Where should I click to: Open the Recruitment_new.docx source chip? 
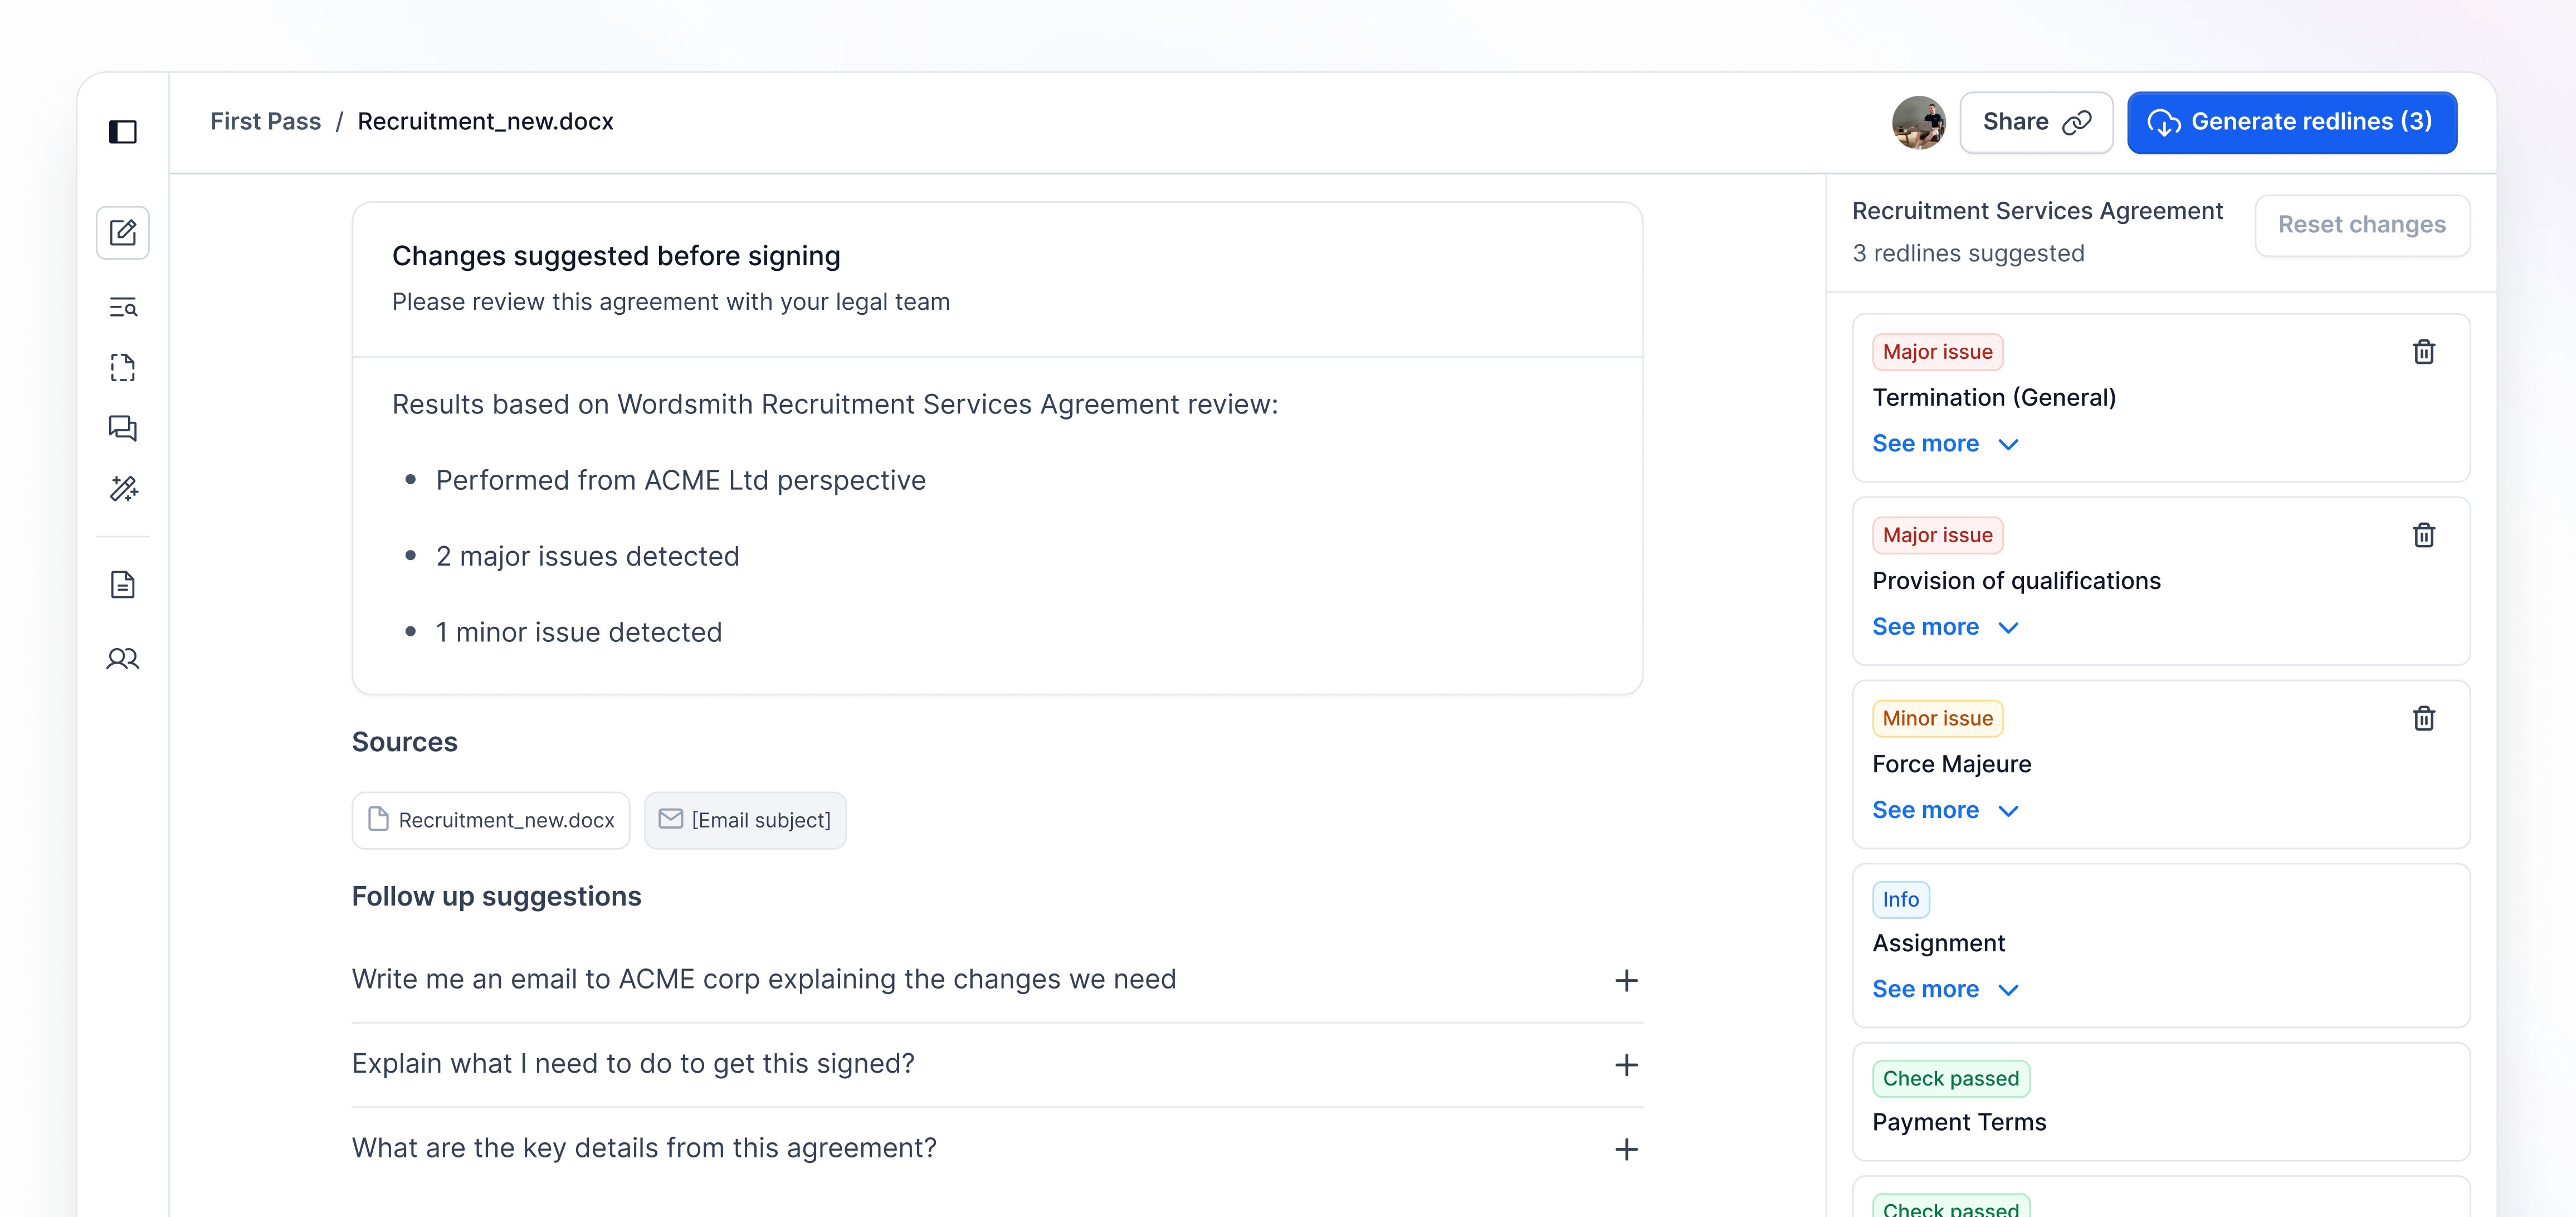[x=490, y=820]
